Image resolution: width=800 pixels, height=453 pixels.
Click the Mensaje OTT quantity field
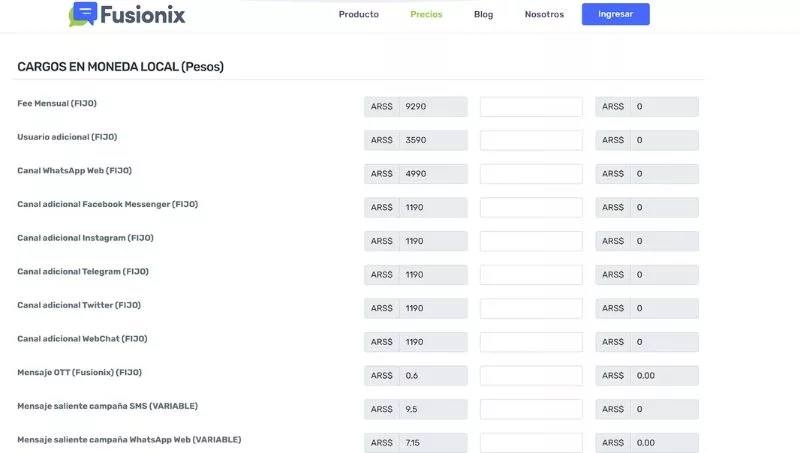(x=531, y=376)
